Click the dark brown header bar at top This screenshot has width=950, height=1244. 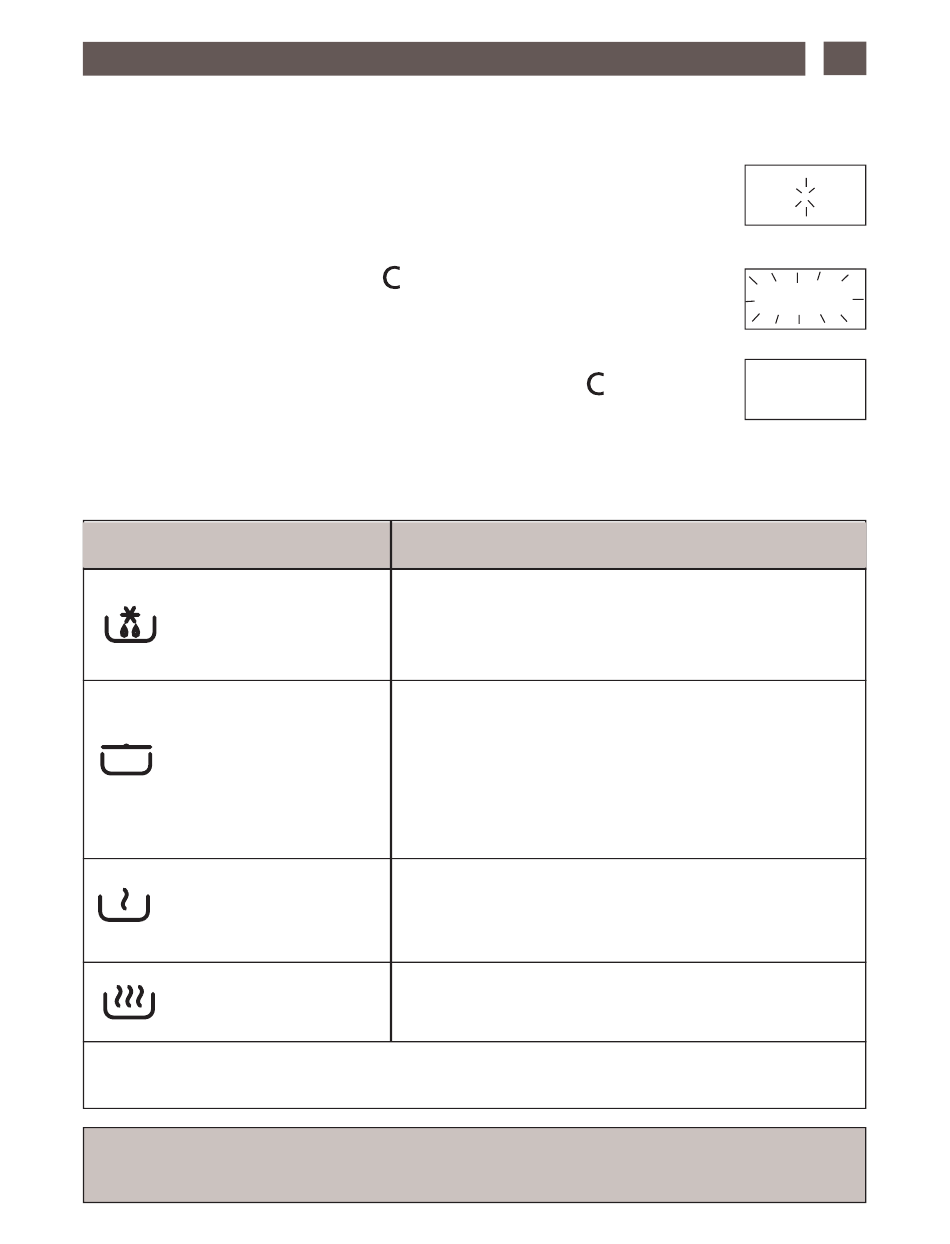(x=444, y=58)
